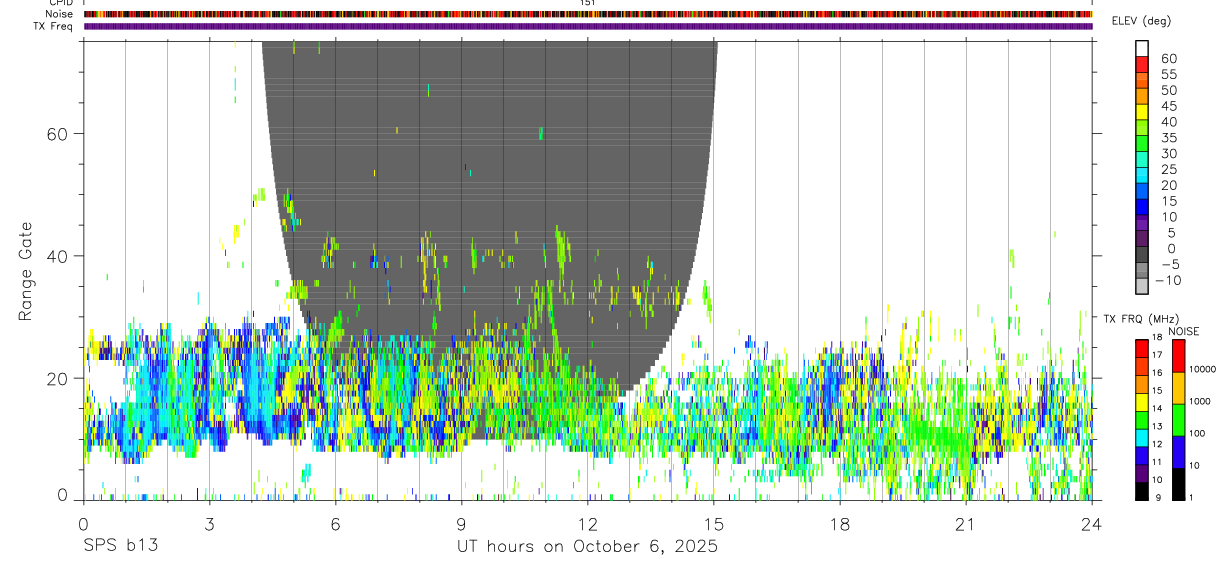Click the purple TX Freq strip above the plot
This screenshot has height=567, width=1228.
tap(588, 26)
